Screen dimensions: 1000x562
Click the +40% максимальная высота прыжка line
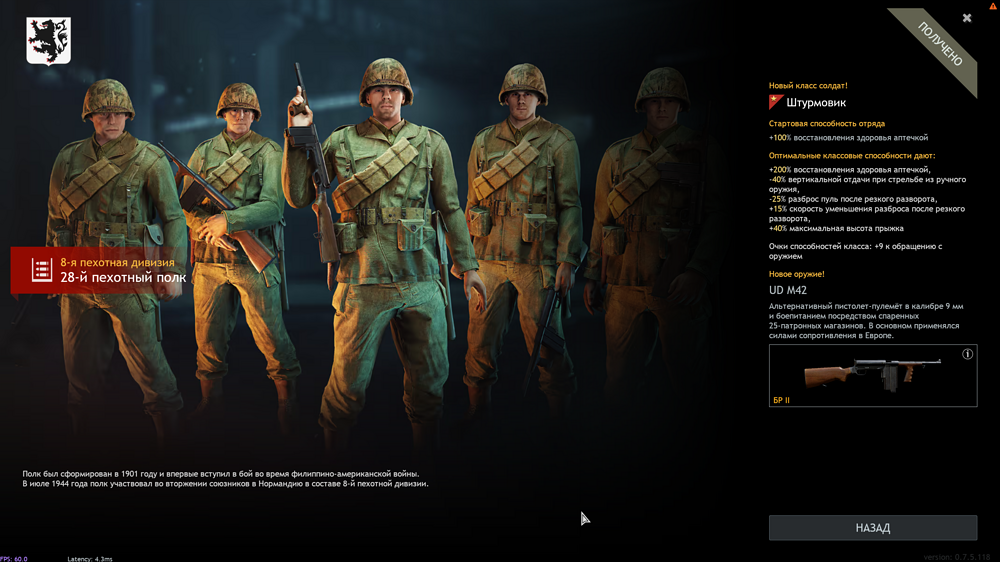tap(836, 228)
